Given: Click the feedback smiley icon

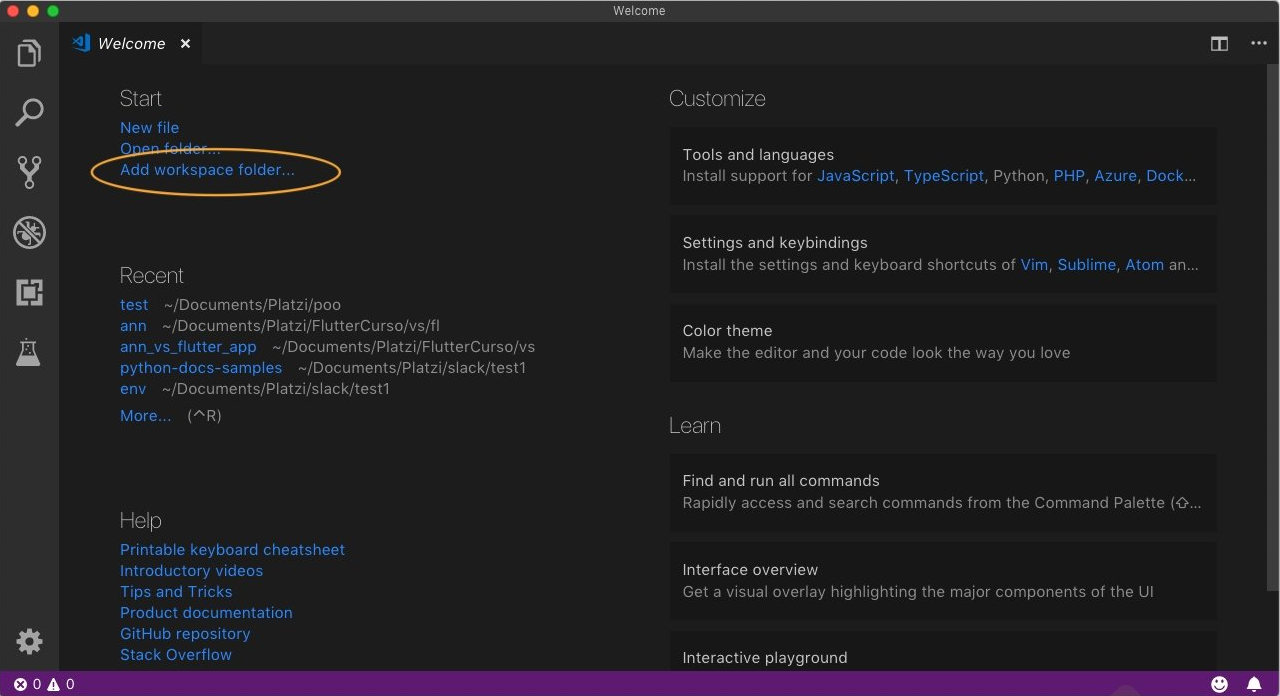Looking at the screenshot, I should click(1219, 684).
